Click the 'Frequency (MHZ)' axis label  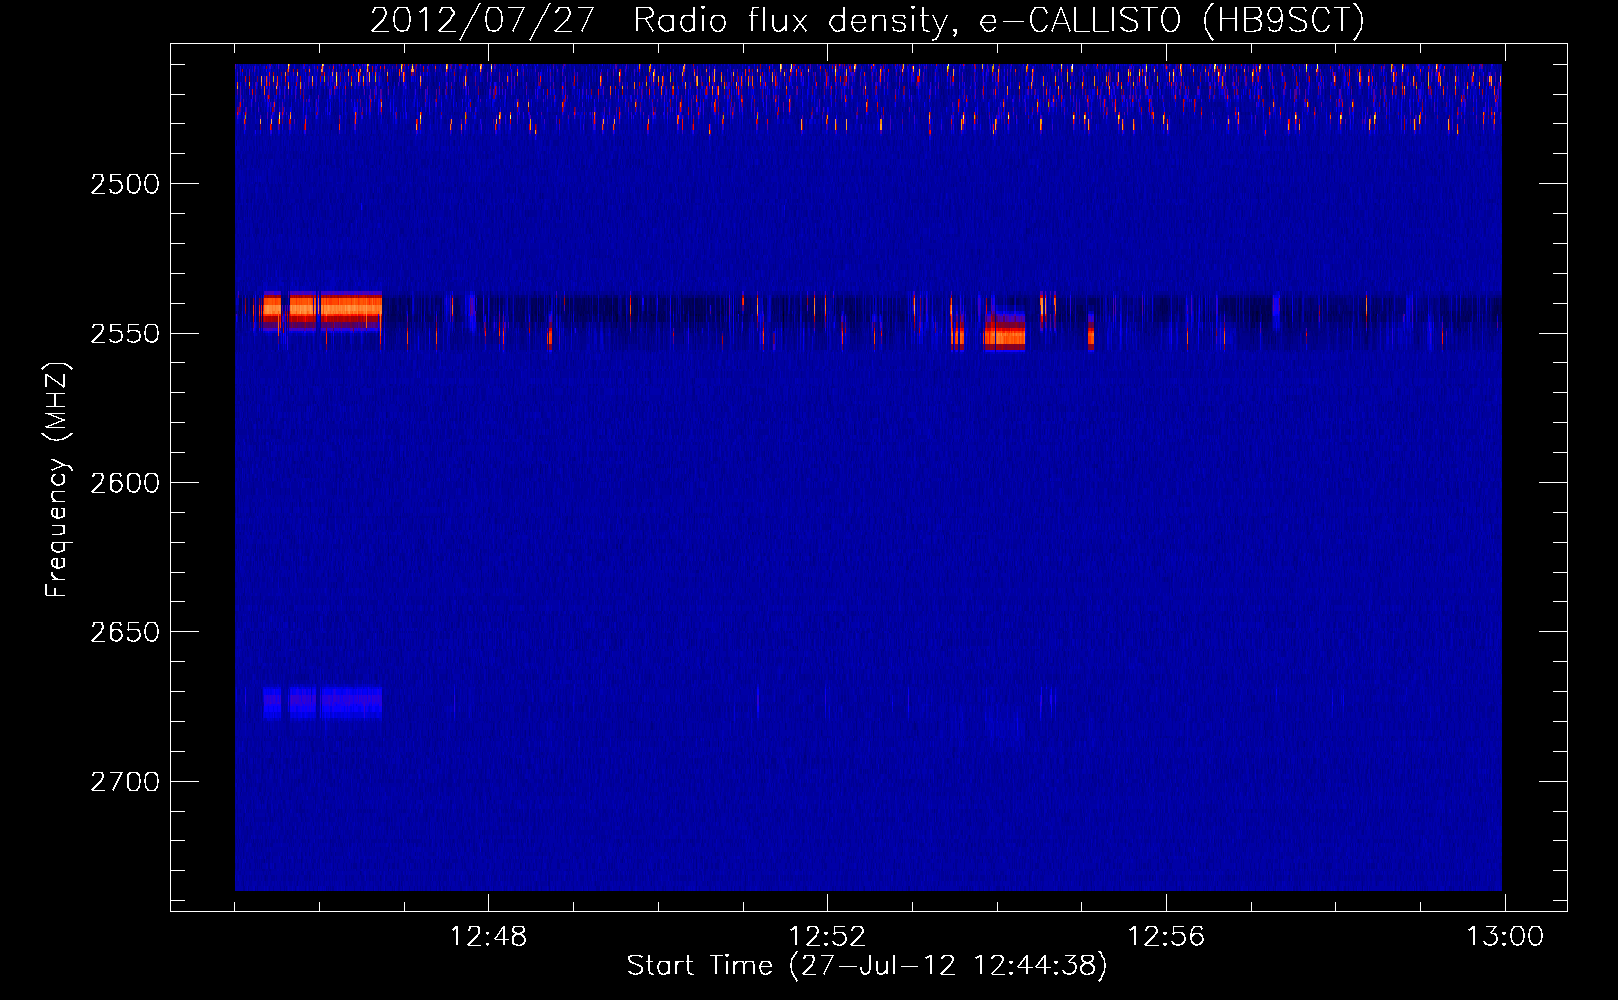(58, 480)
